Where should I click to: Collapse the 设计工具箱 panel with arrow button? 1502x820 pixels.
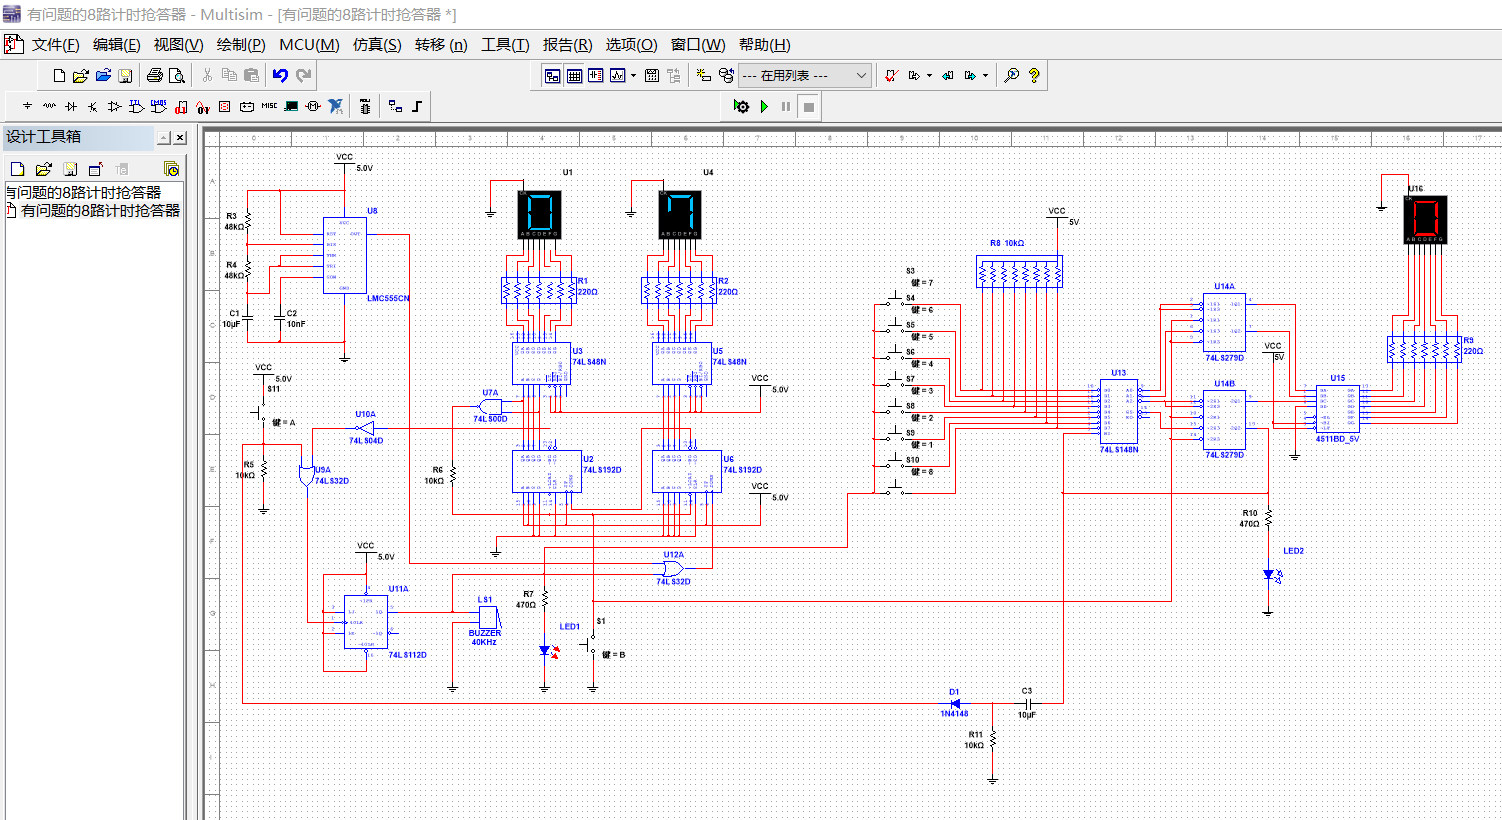coord(163,138)
